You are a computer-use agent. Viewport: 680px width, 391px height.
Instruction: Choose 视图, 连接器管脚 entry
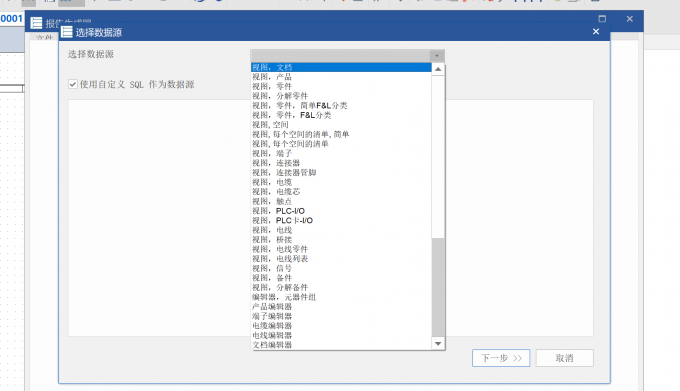(x=341, y=173)
